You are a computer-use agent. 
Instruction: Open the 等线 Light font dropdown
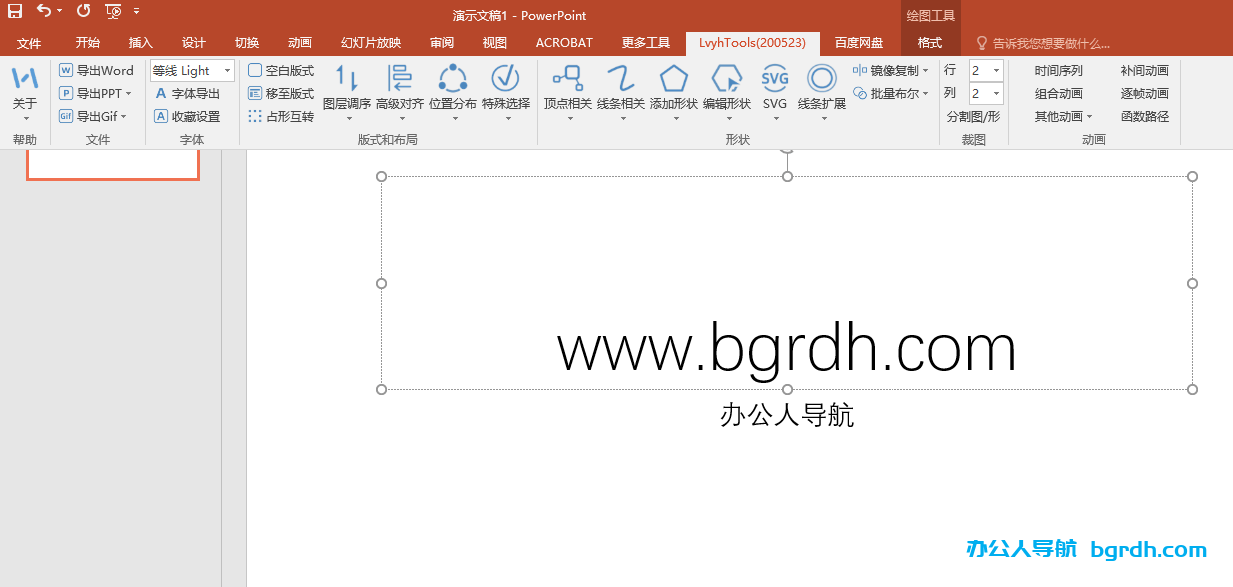(227, 71)
